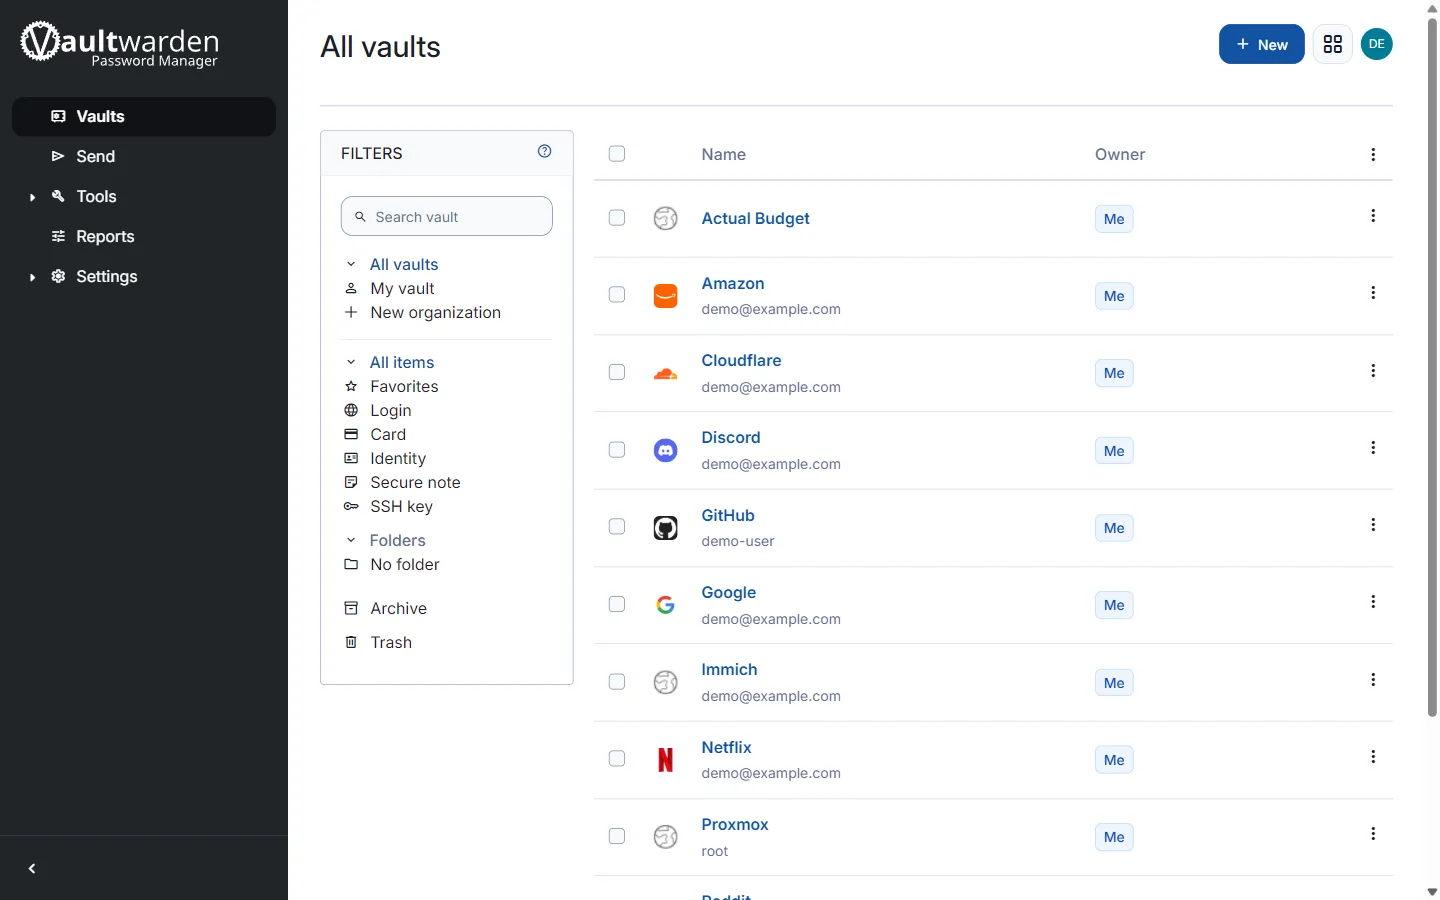Select Vaults in the sidebar
The image size is (1440, 900).
(x=144, y=117)
